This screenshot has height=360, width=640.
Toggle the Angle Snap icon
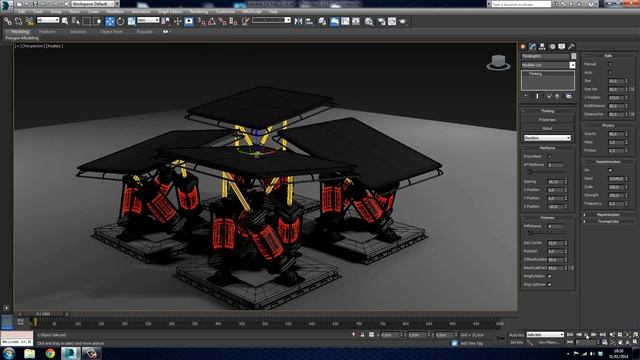211,21
